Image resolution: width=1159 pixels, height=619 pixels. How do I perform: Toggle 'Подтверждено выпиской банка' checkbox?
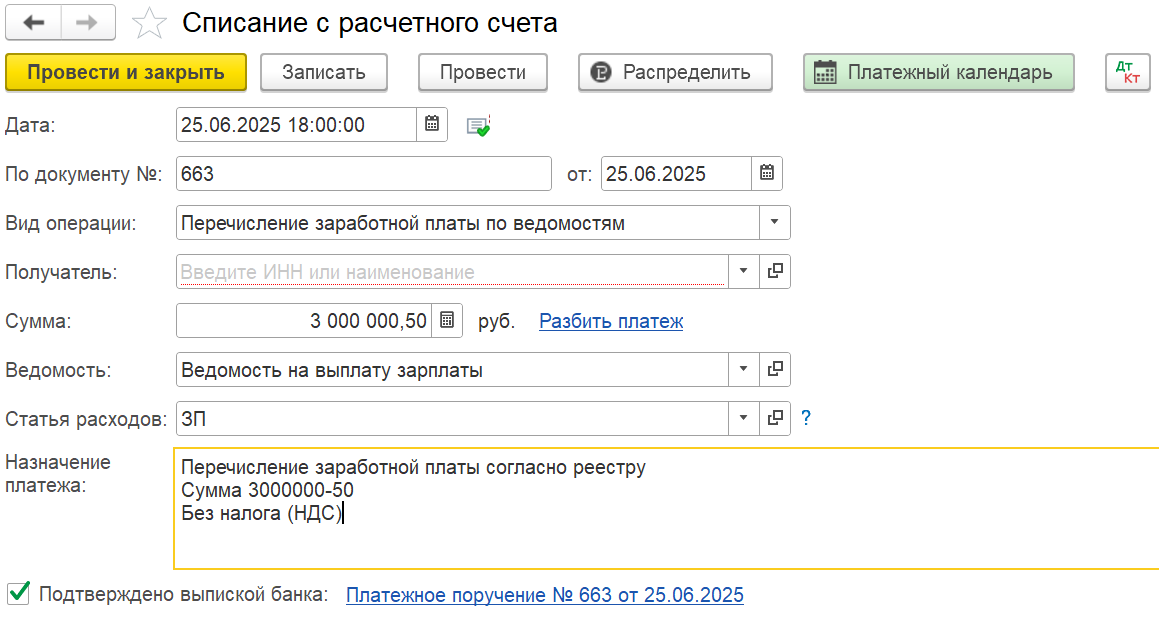(18, 593)
